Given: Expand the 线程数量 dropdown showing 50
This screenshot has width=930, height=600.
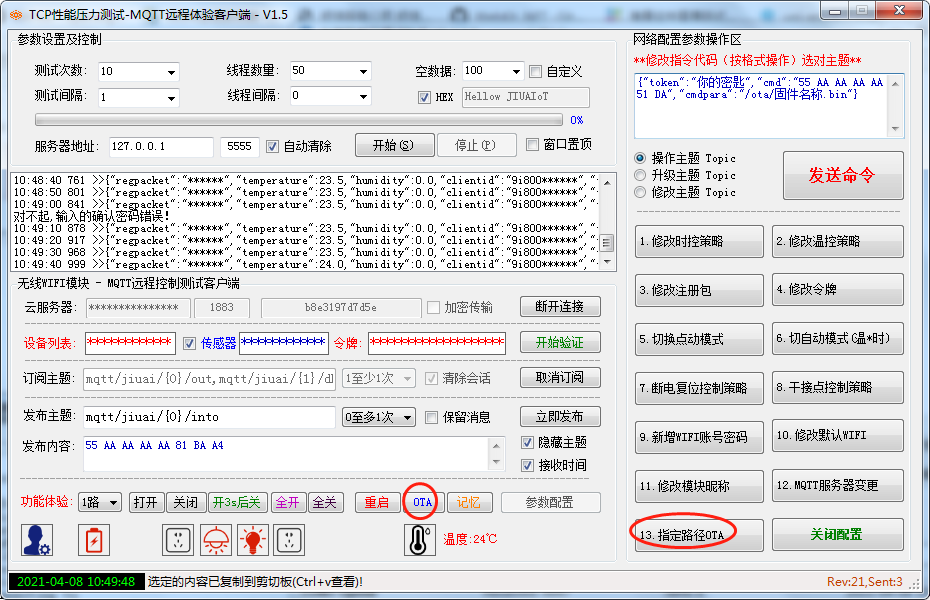Looking at the screenshot, I should click(x=330, y=71).
